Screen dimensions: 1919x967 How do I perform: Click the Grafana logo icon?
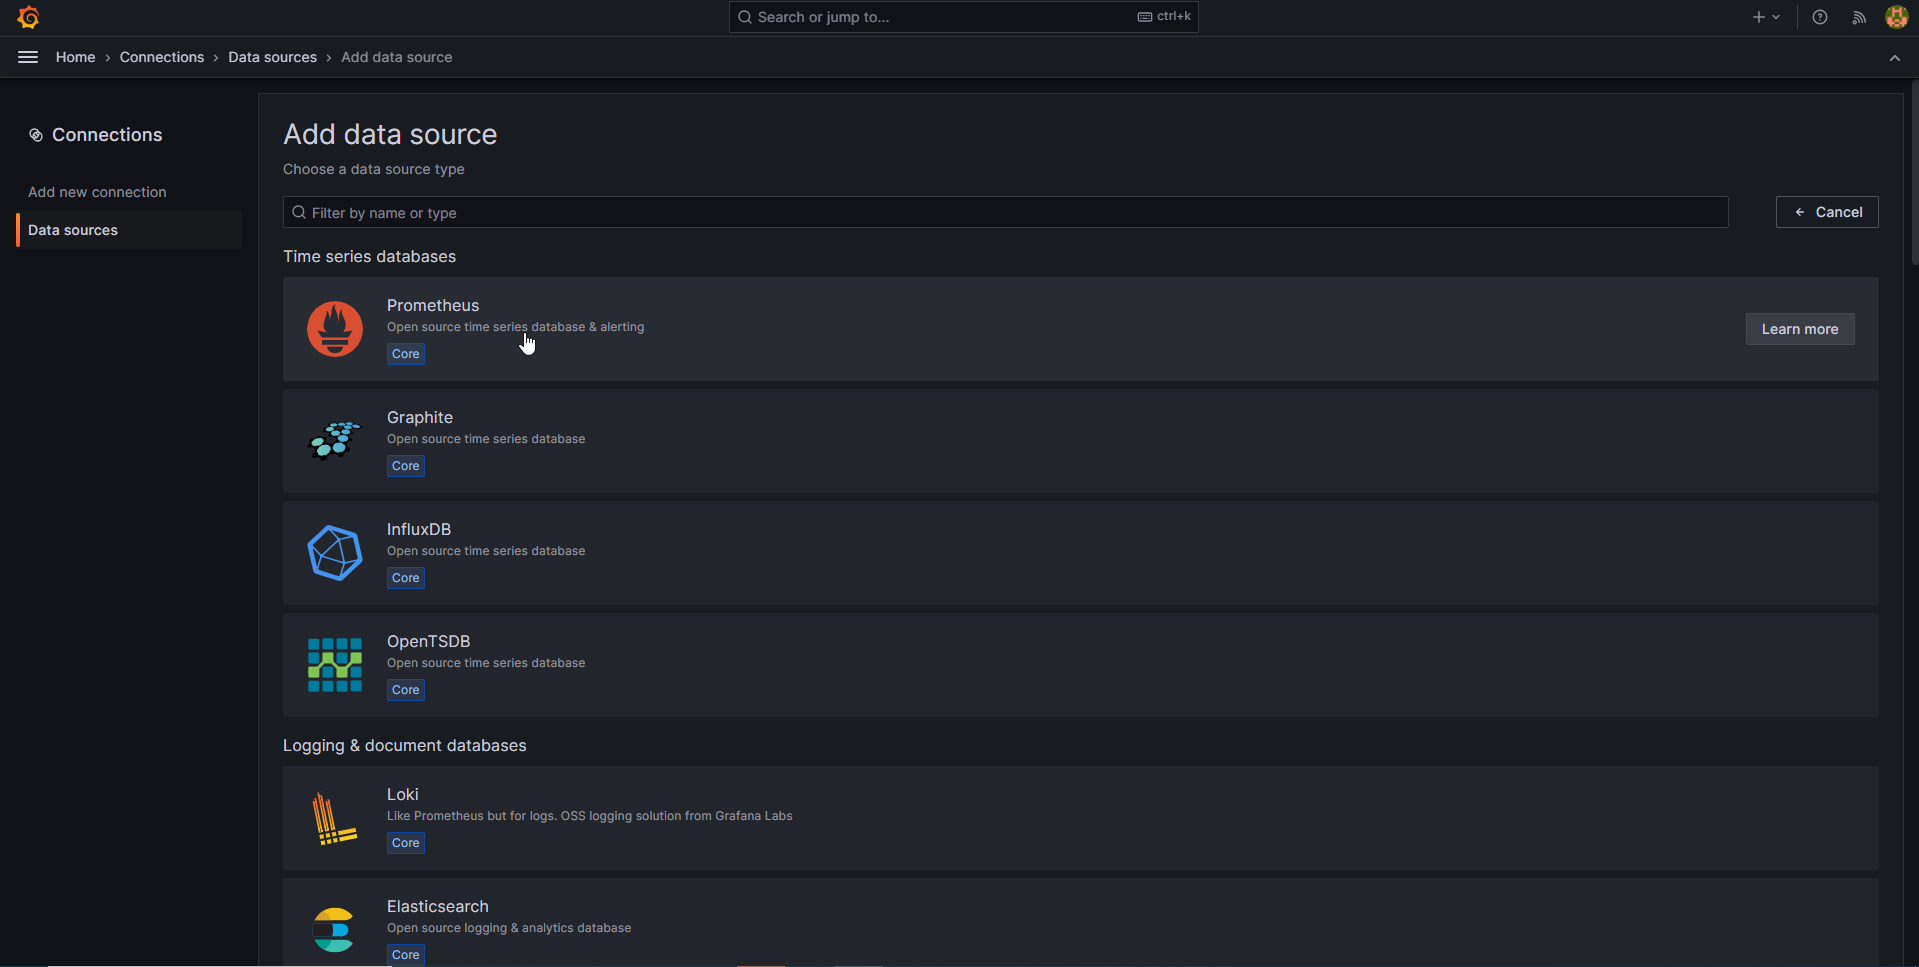[x=28, y=17]
